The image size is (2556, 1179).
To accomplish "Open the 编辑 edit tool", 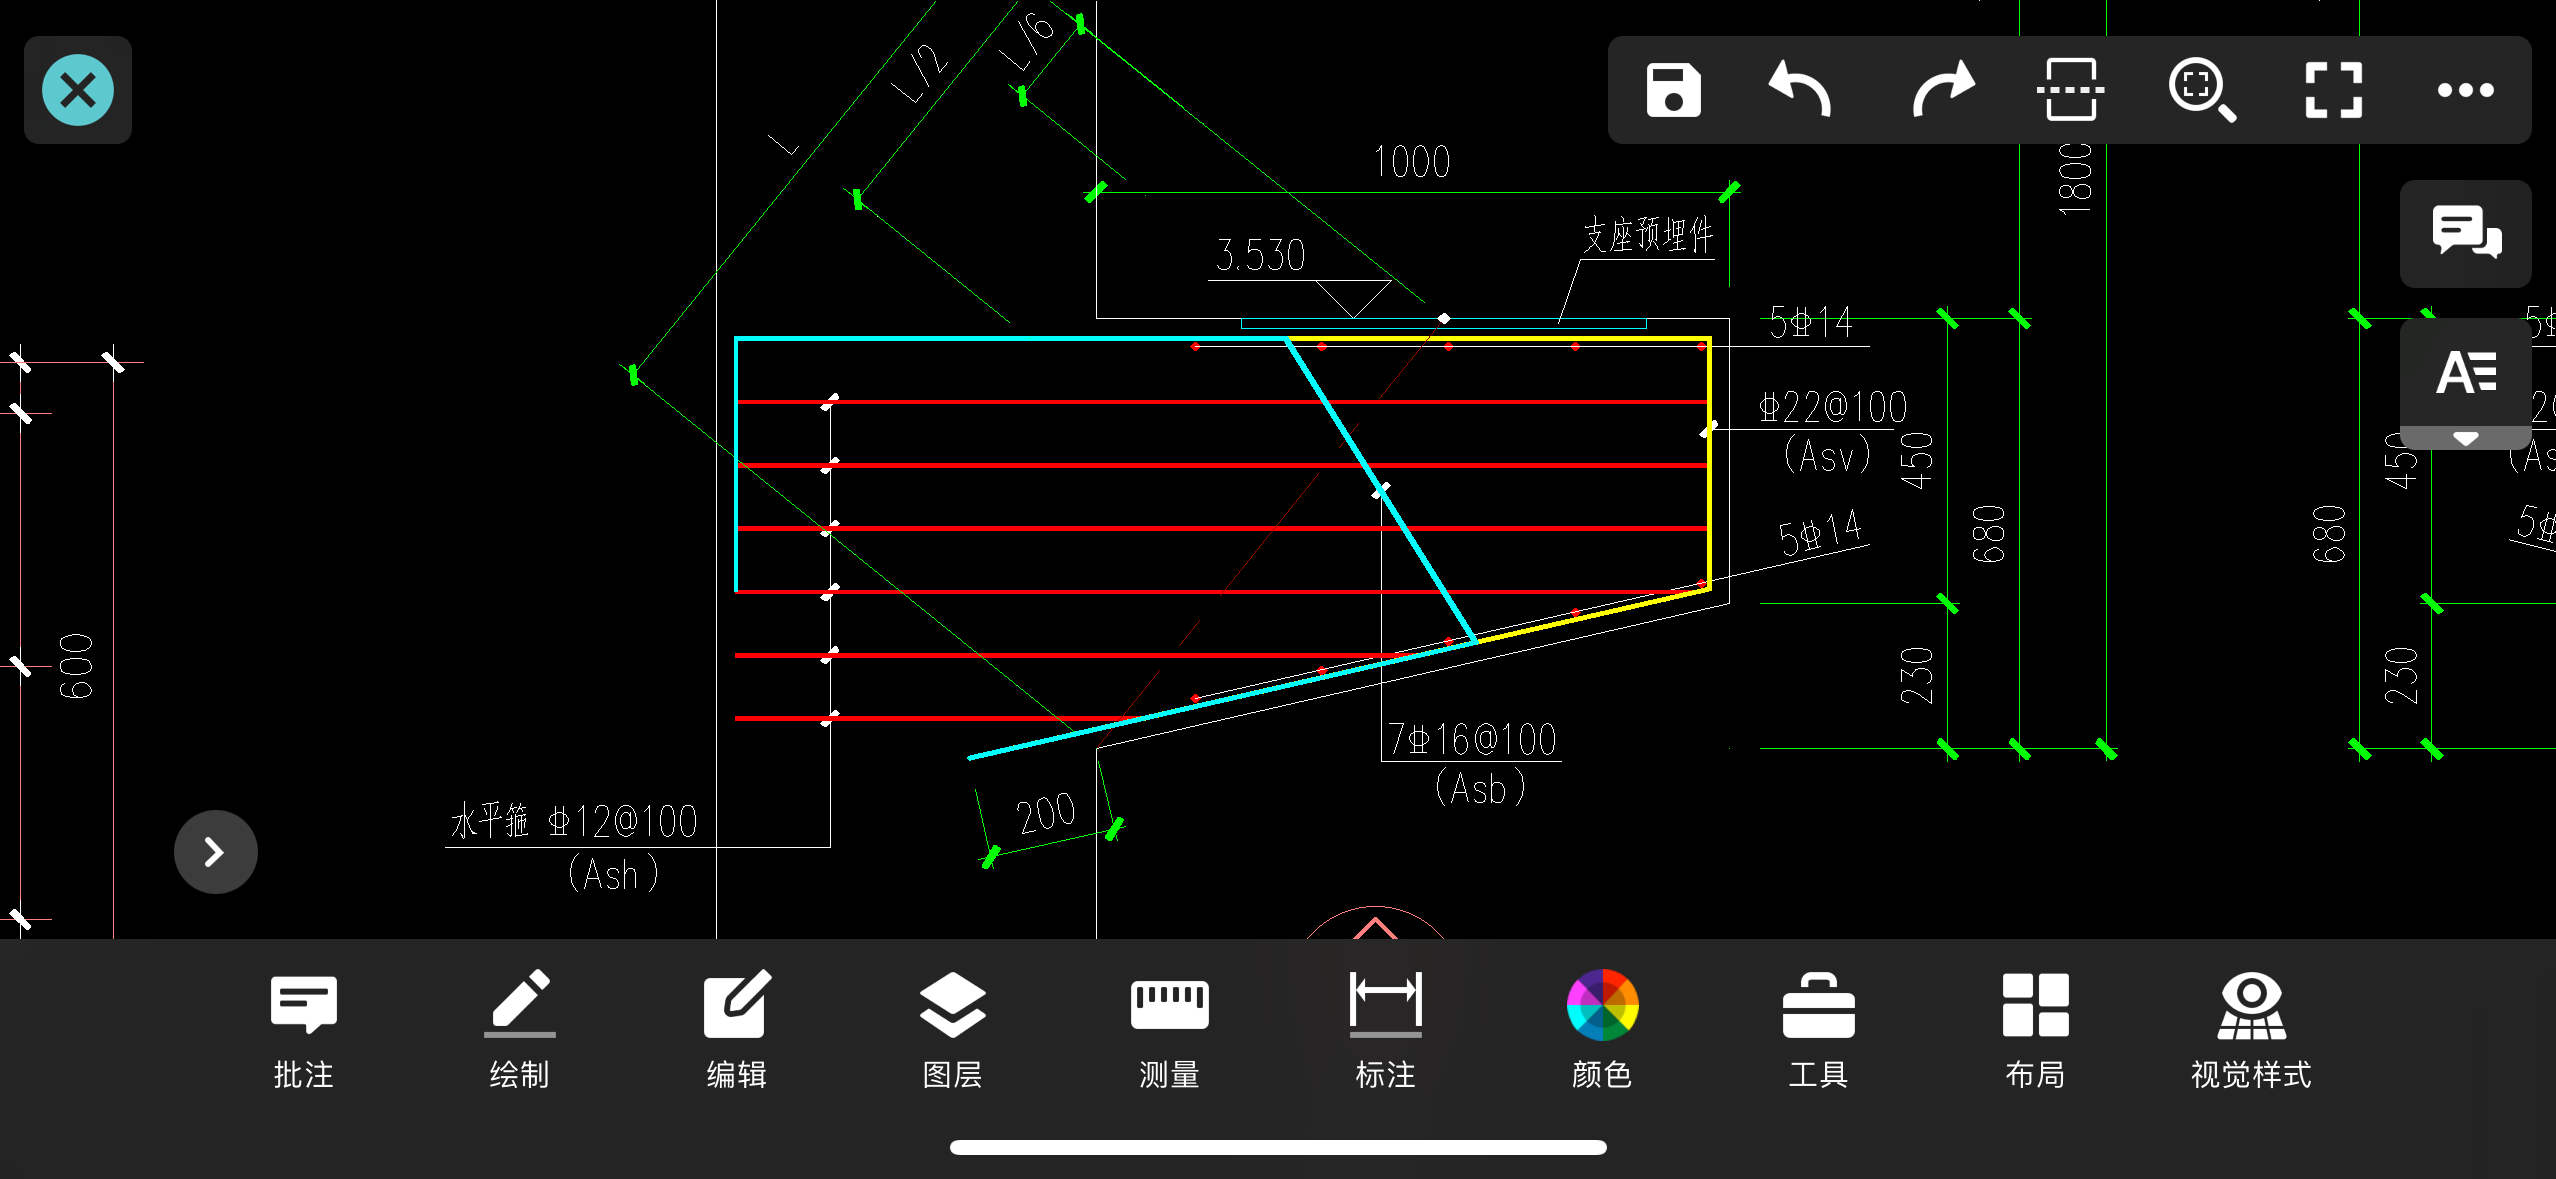I will [736, 1030].
